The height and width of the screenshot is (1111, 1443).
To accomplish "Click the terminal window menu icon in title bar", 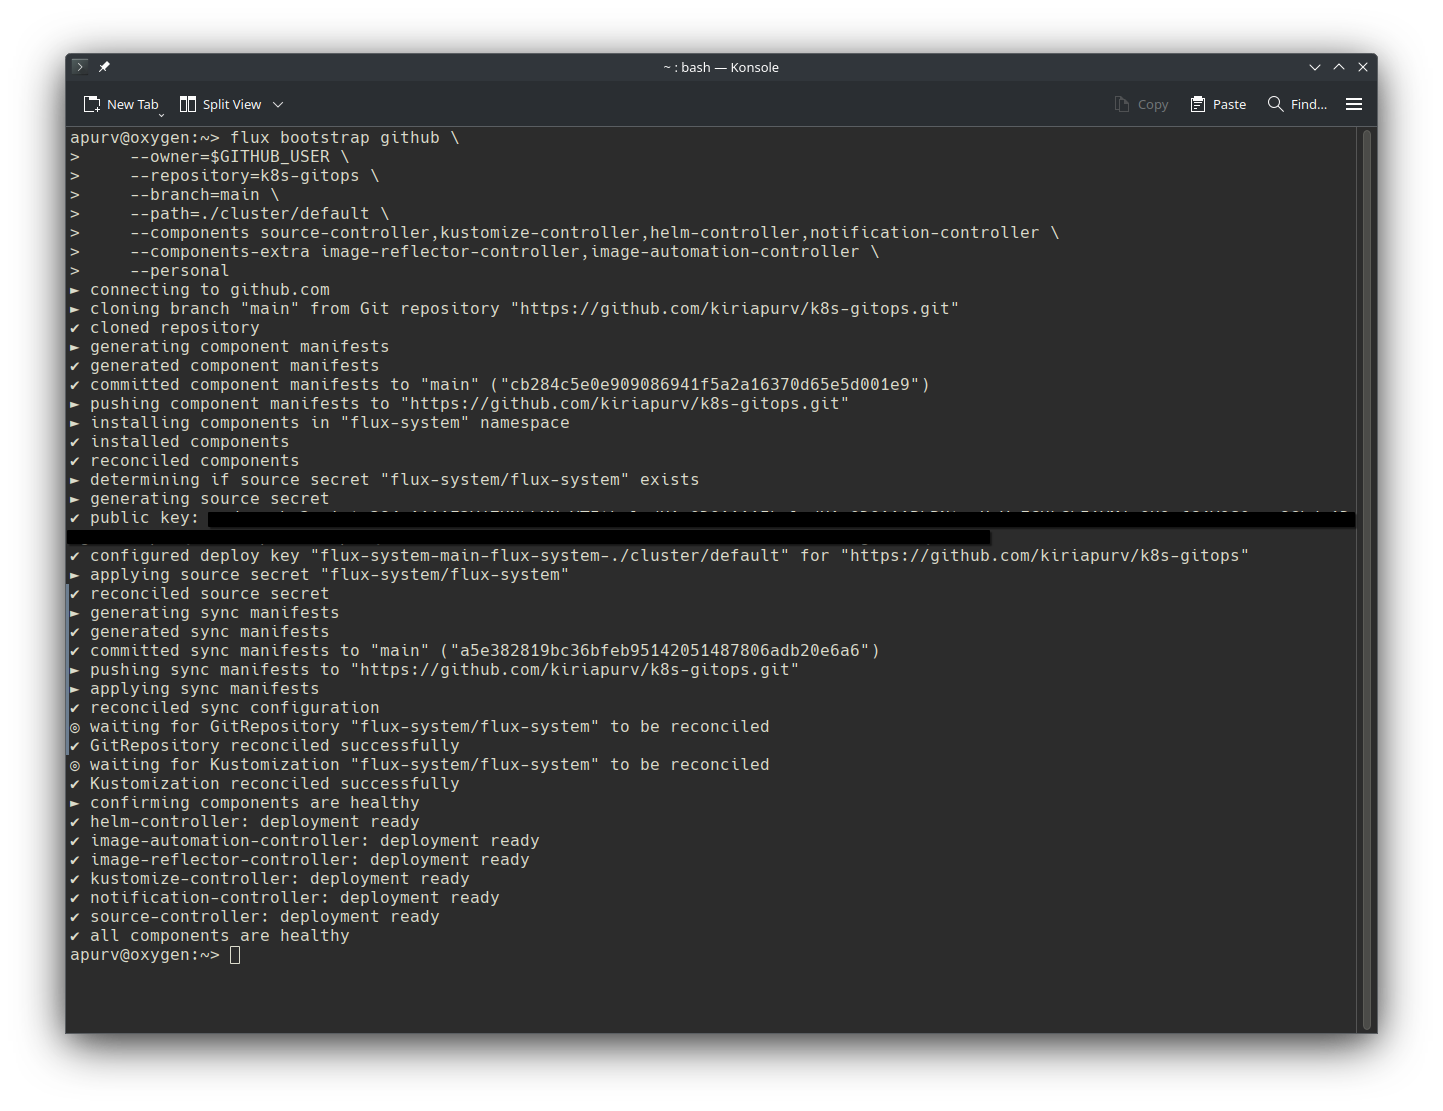I will [80, 67].
